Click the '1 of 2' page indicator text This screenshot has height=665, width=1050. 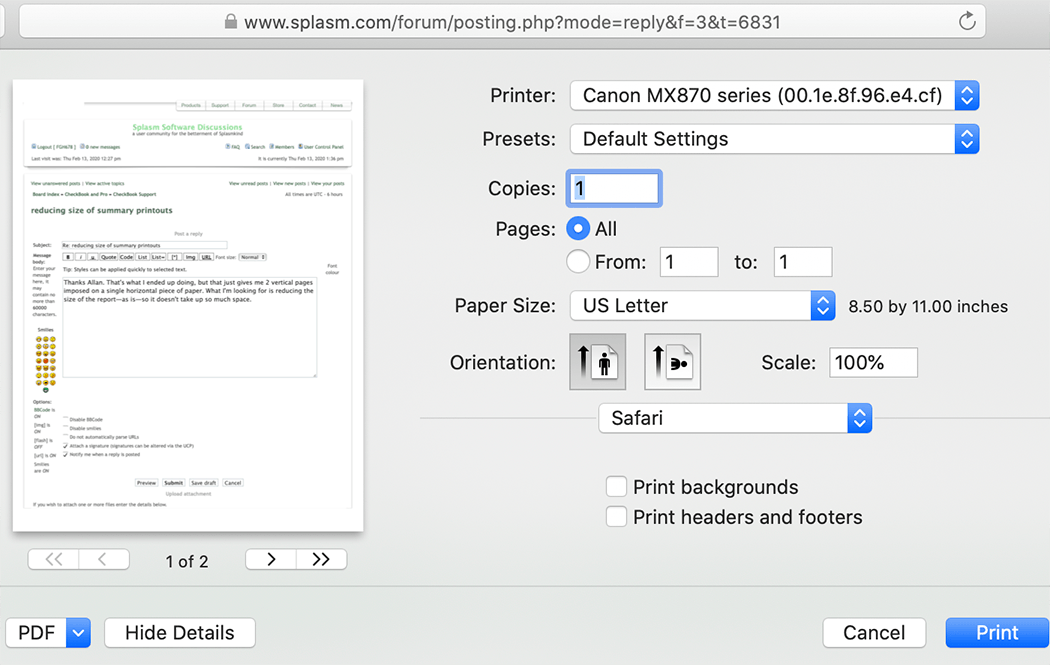tap(187, 561)
